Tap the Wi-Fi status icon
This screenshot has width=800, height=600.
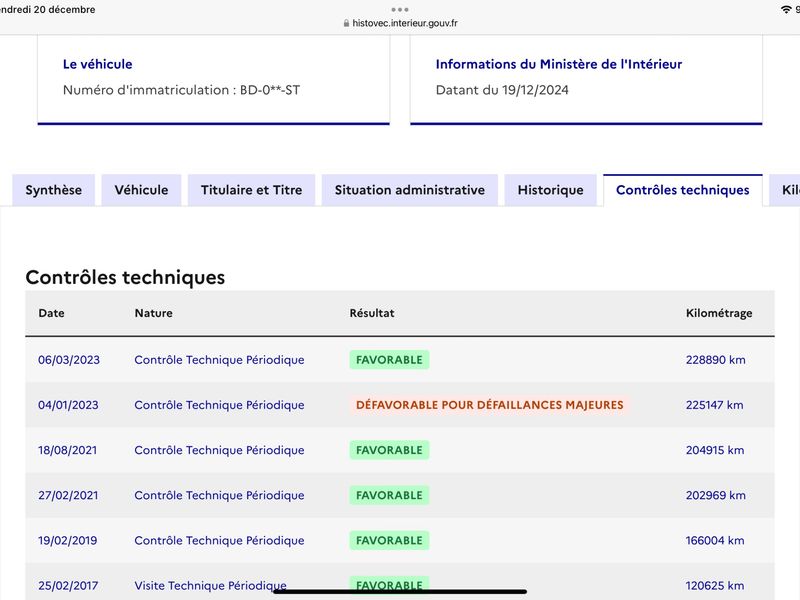[786, 9]
